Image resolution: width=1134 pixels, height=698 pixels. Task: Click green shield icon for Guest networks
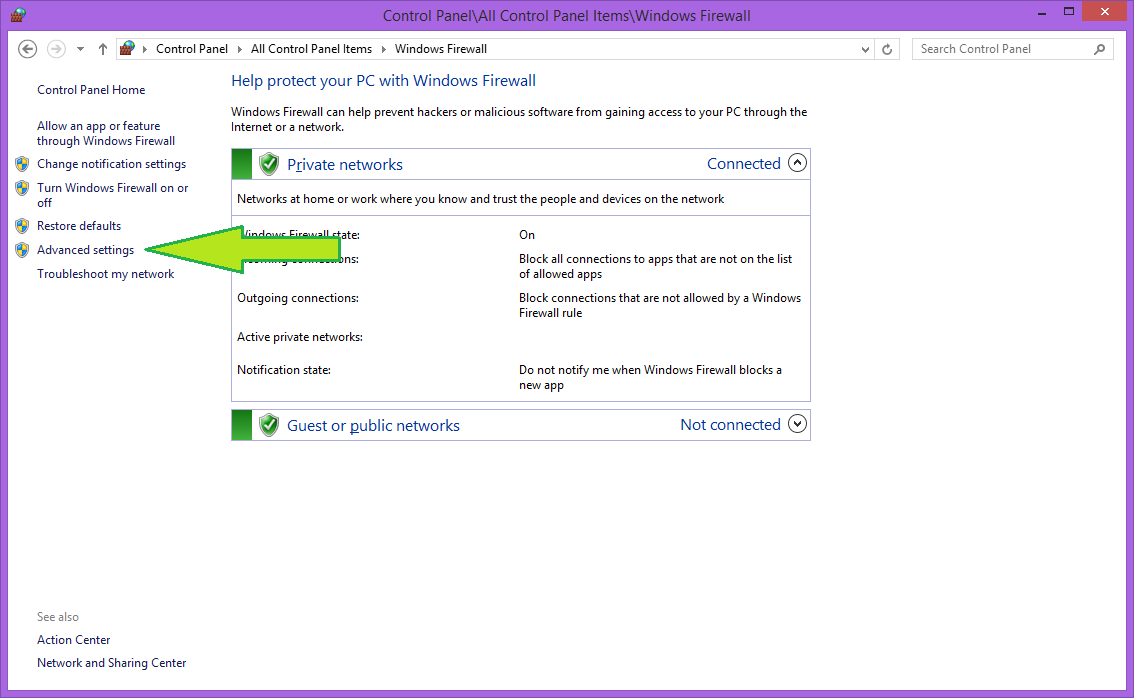(269, 425)
